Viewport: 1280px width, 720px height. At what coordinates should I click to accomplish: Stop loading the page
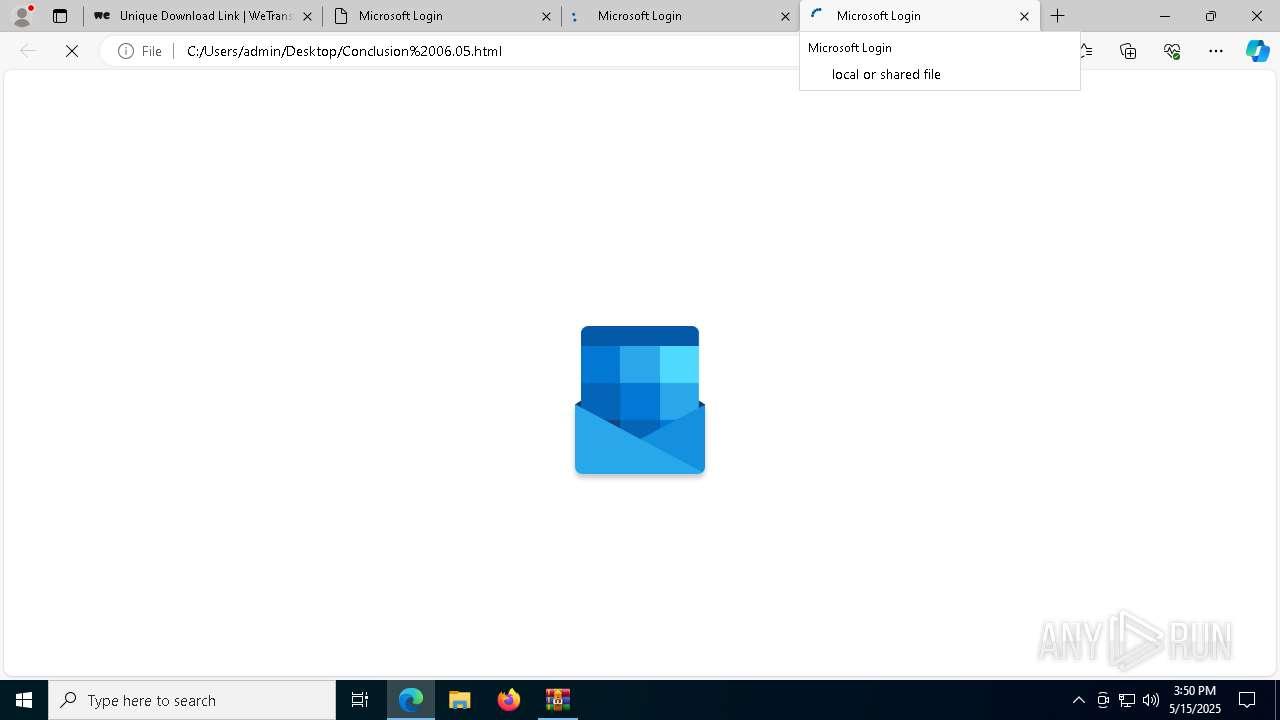(x=72, y=51)
